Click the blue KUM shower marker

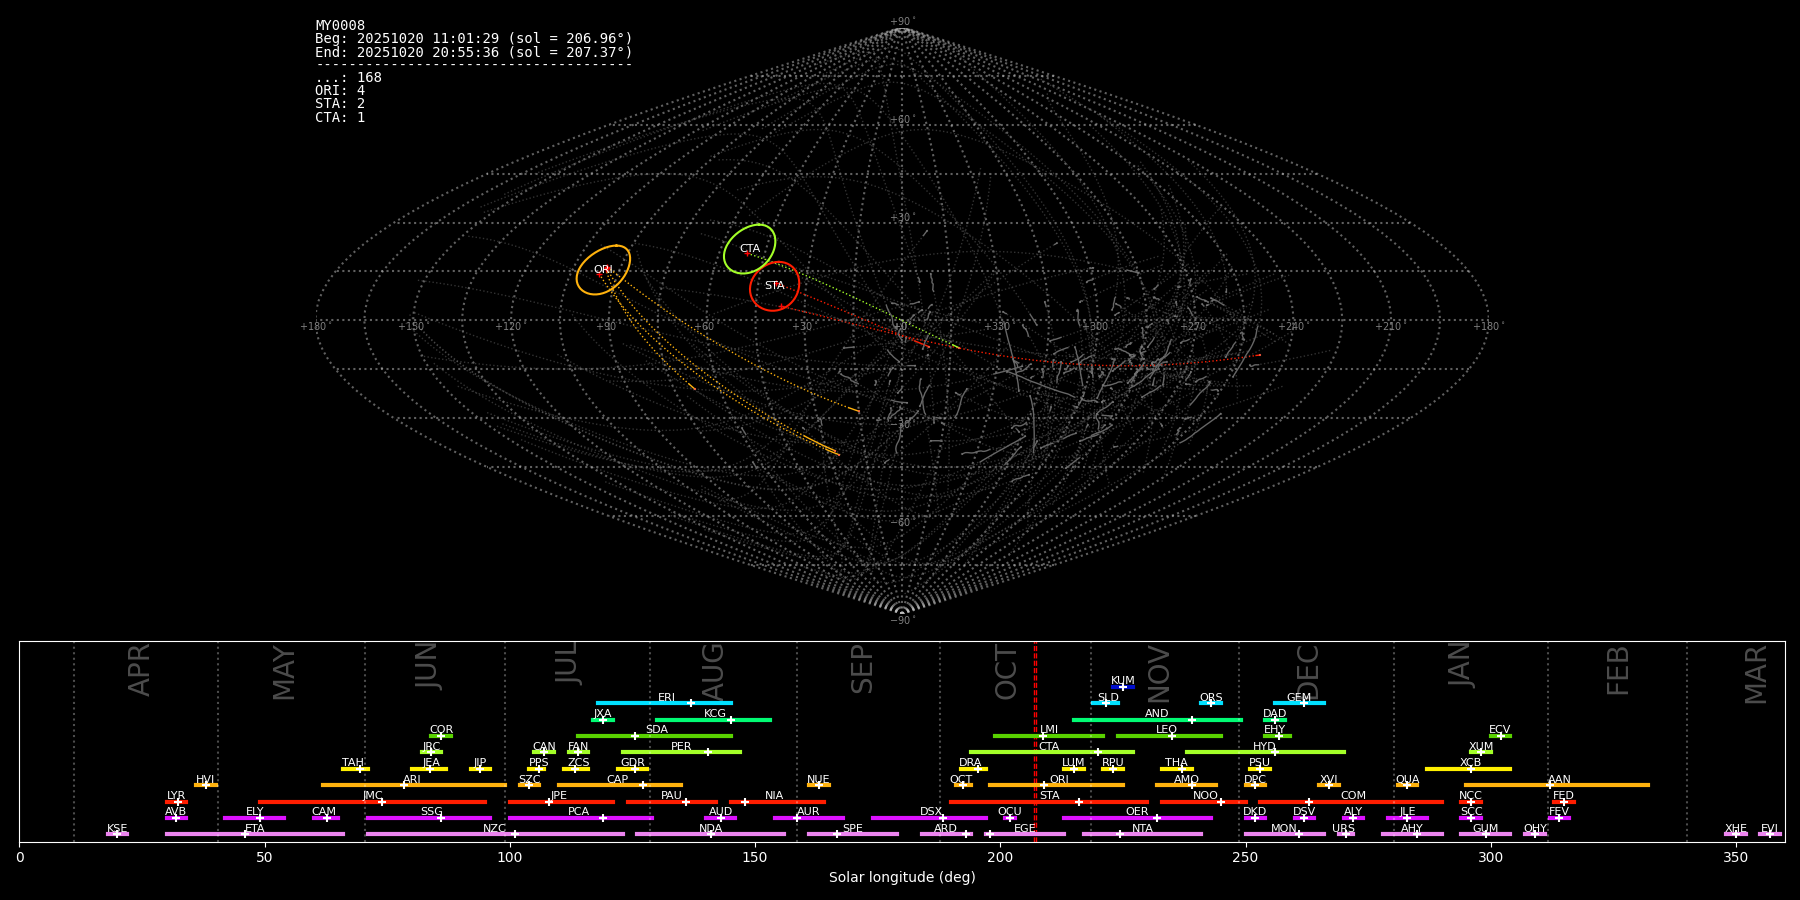click(1123, 687)
